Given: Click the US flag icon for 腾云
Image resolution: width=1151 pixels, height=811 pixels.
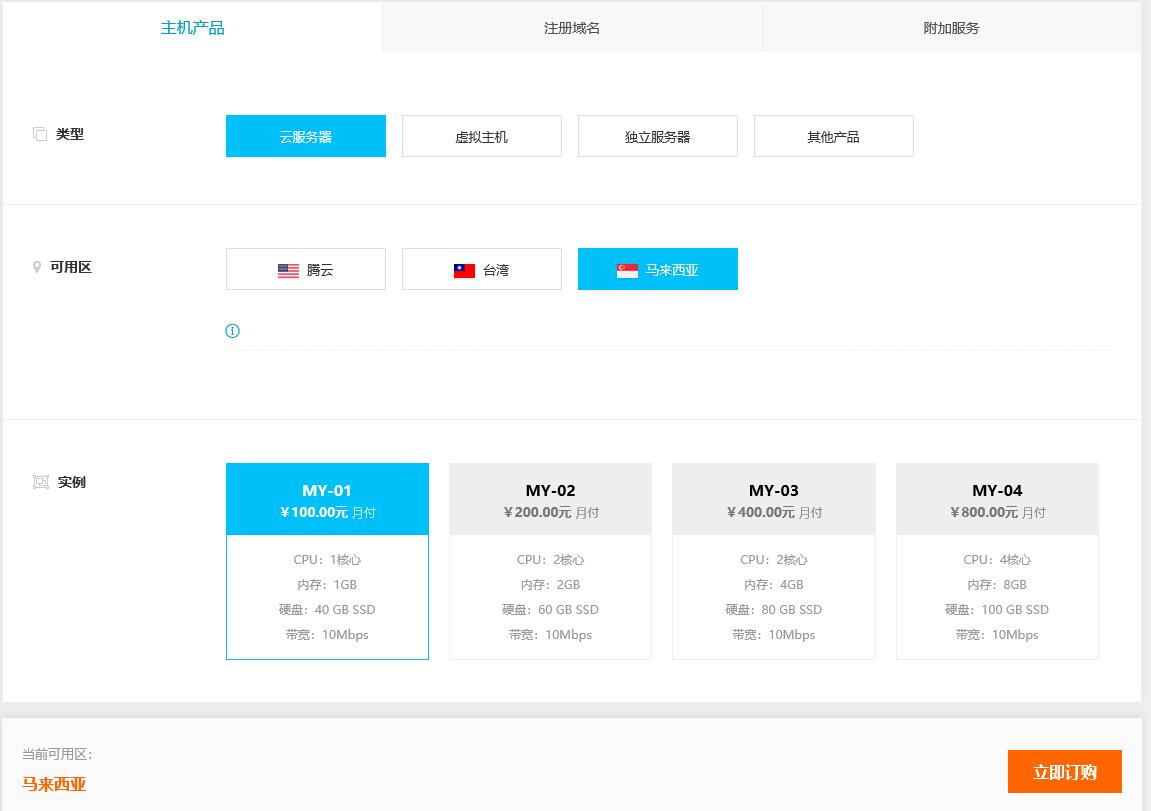Looking at the screenshot, I should (288, 270).
